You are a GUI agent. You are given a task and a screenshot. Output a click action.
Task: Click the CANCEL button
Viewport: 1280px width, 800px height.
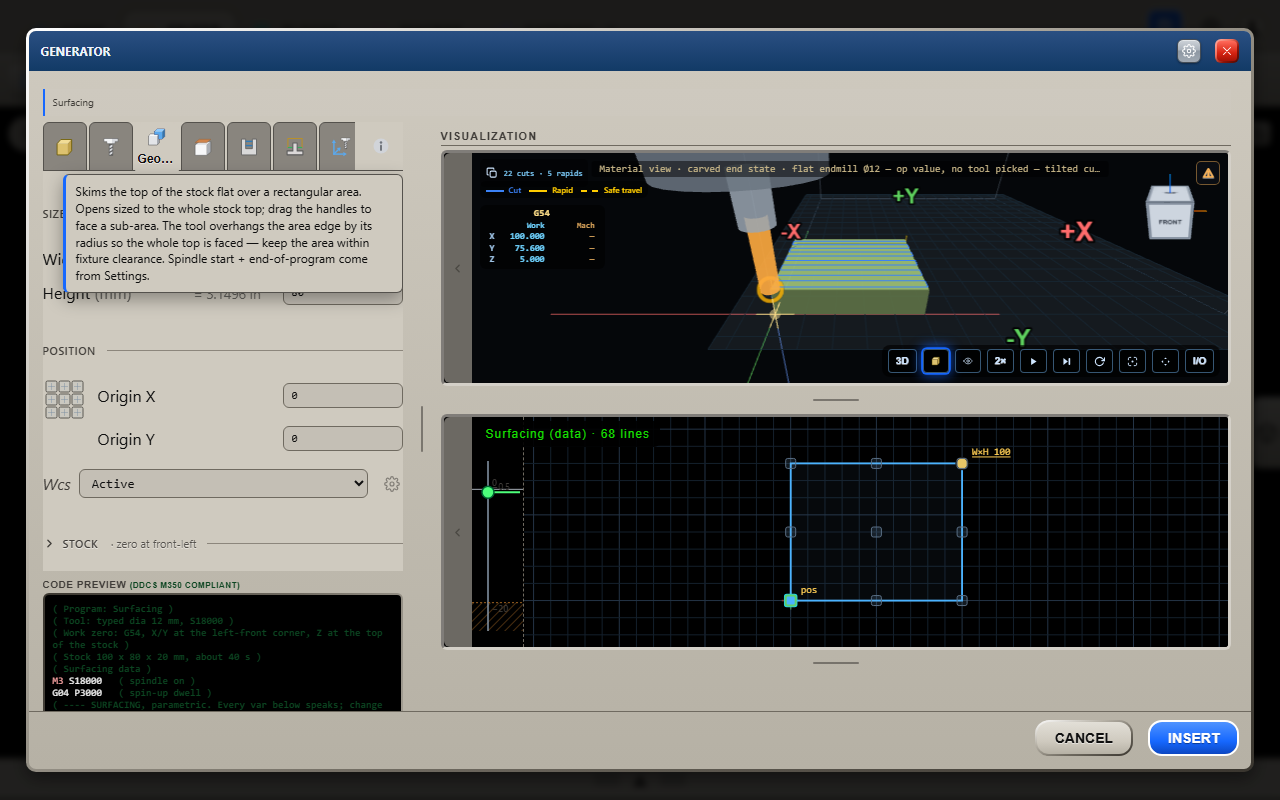(1083, 738)
